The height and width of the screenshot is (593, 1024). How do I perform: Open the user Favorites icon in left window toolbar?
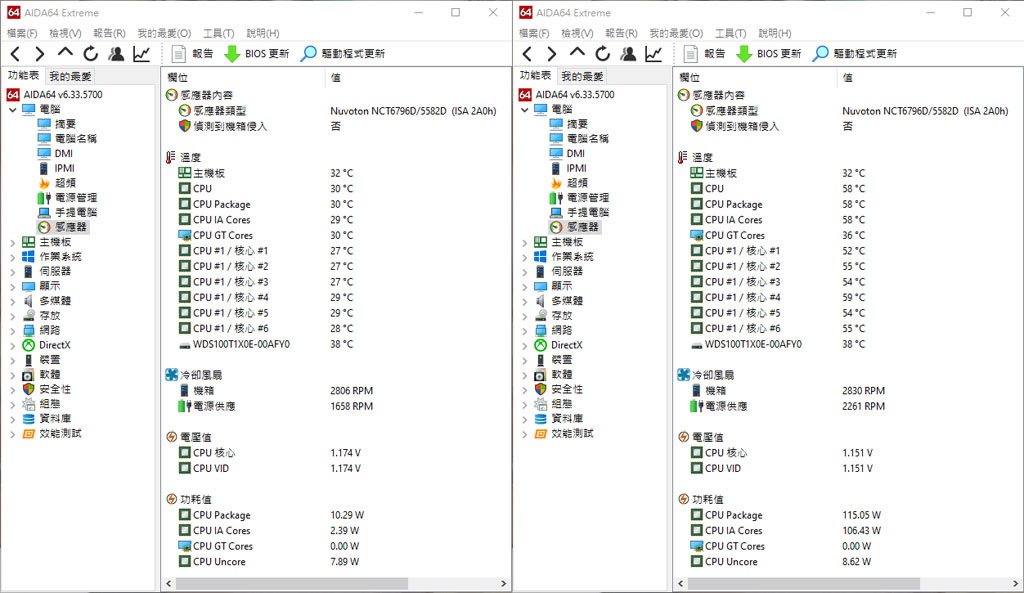(x=116, y=54)
